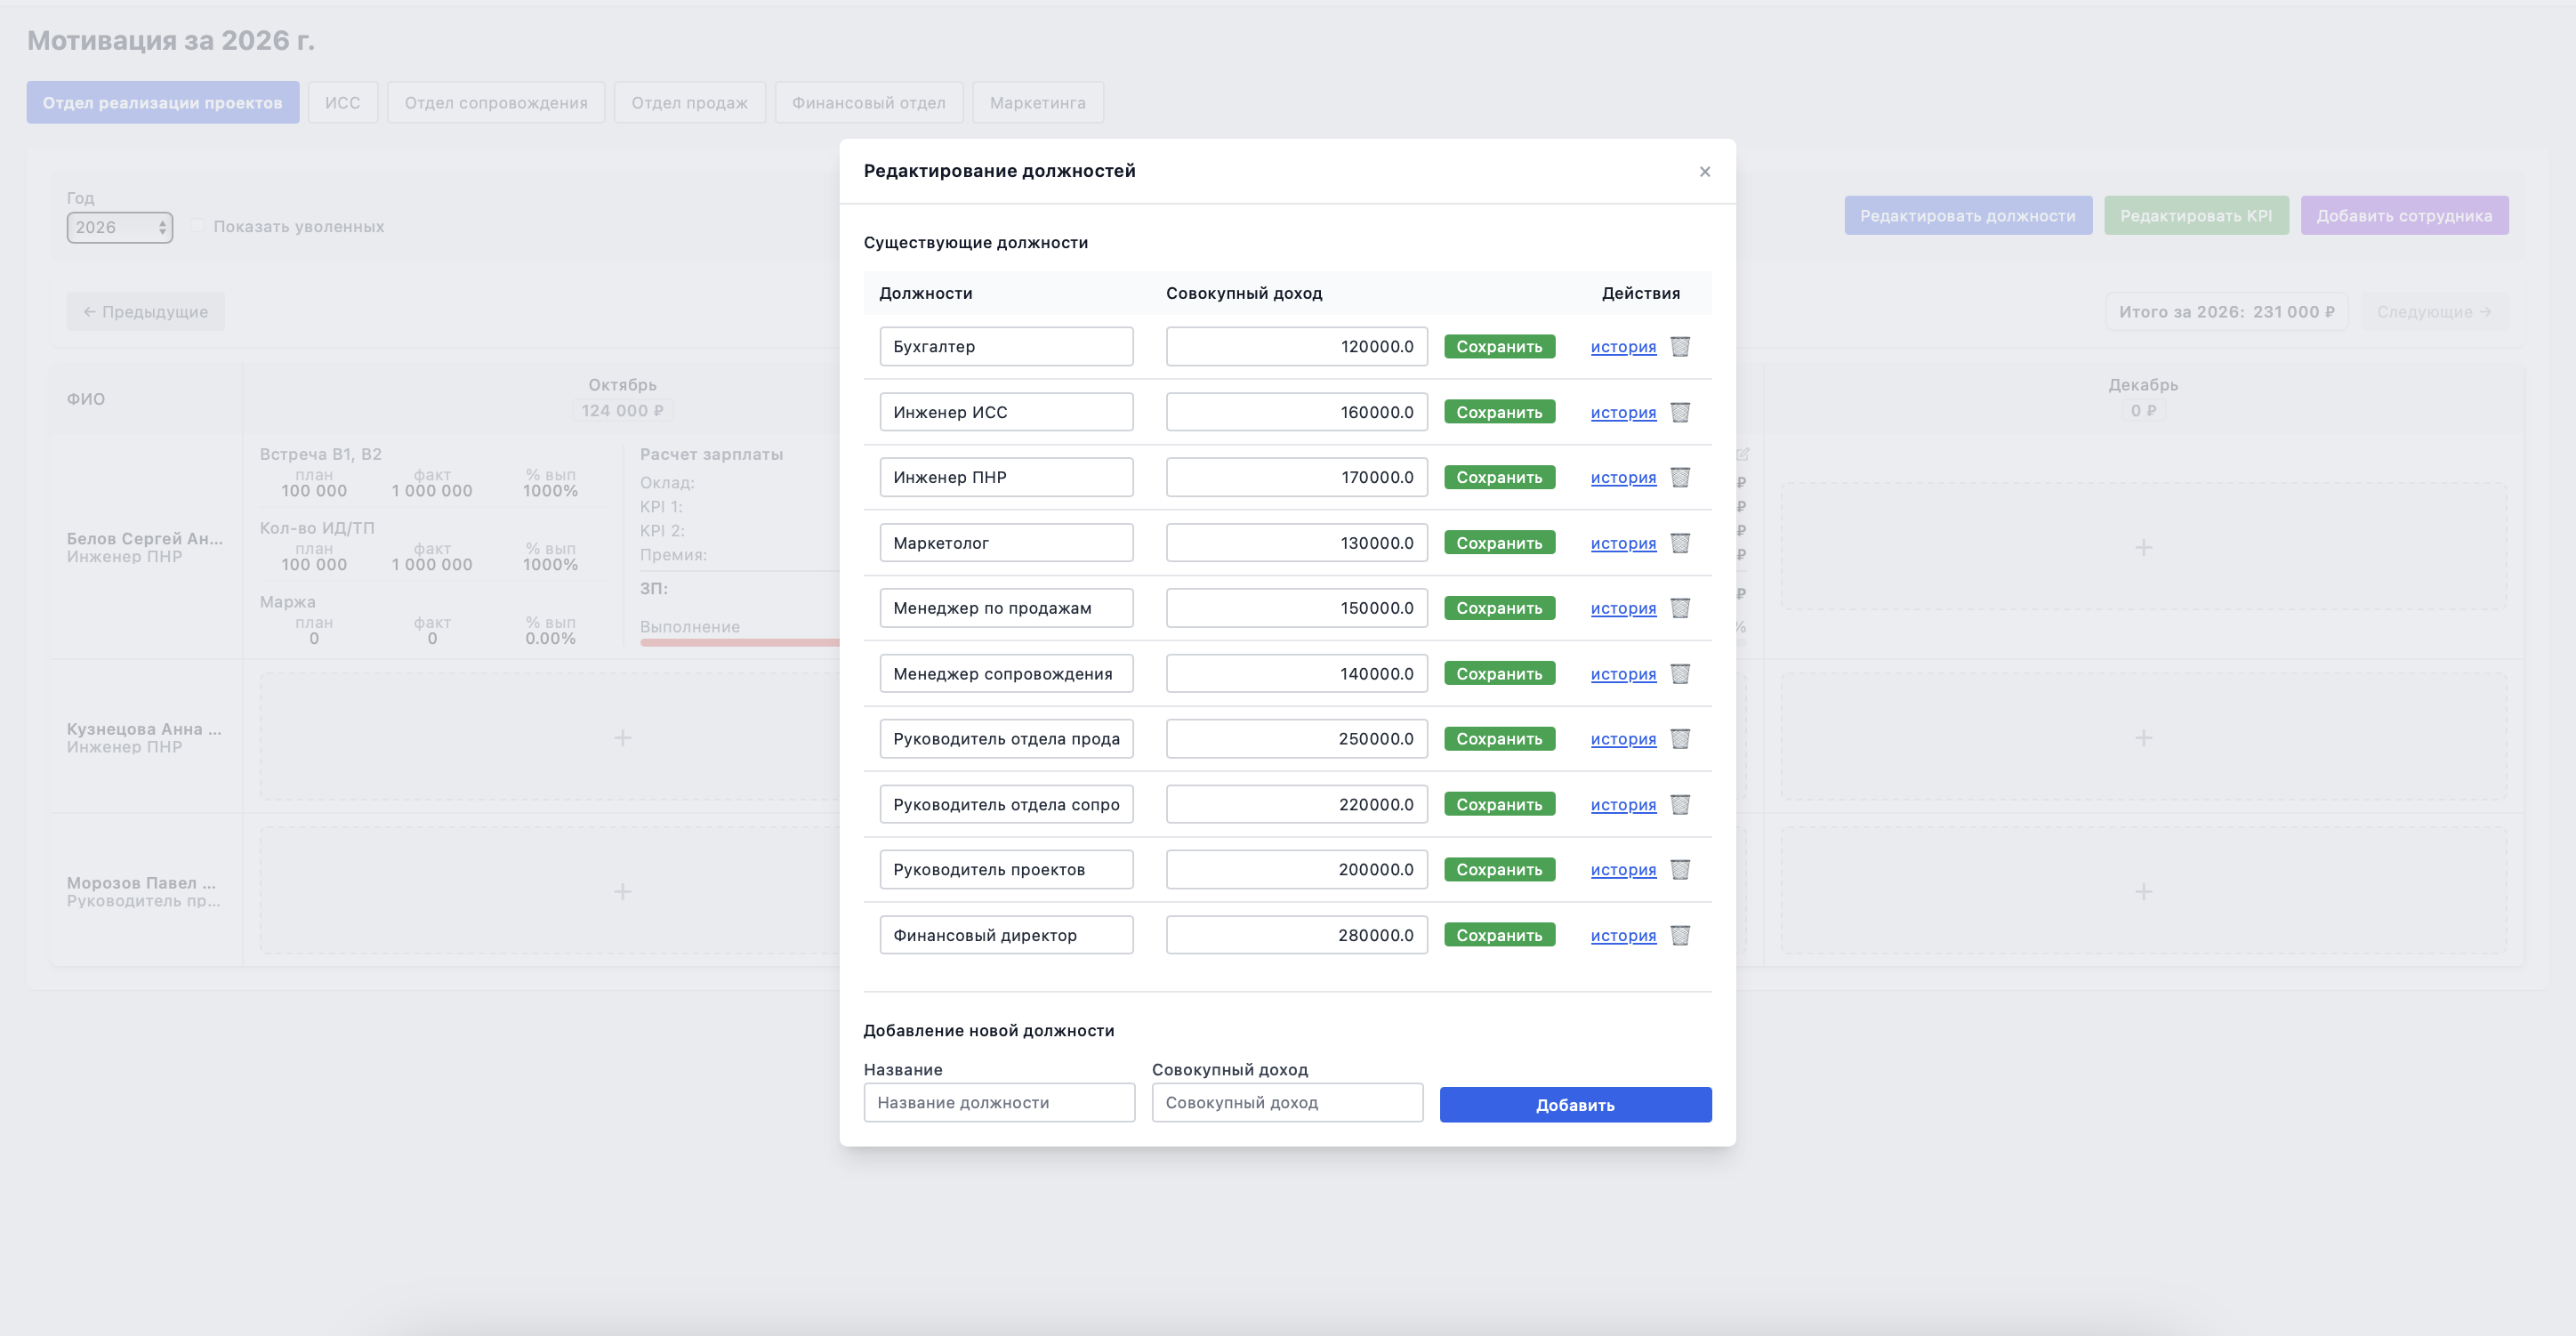Close the Редактирование должностей dialog
This screenshot has height=1336, width=2576.
[1705, 172]
